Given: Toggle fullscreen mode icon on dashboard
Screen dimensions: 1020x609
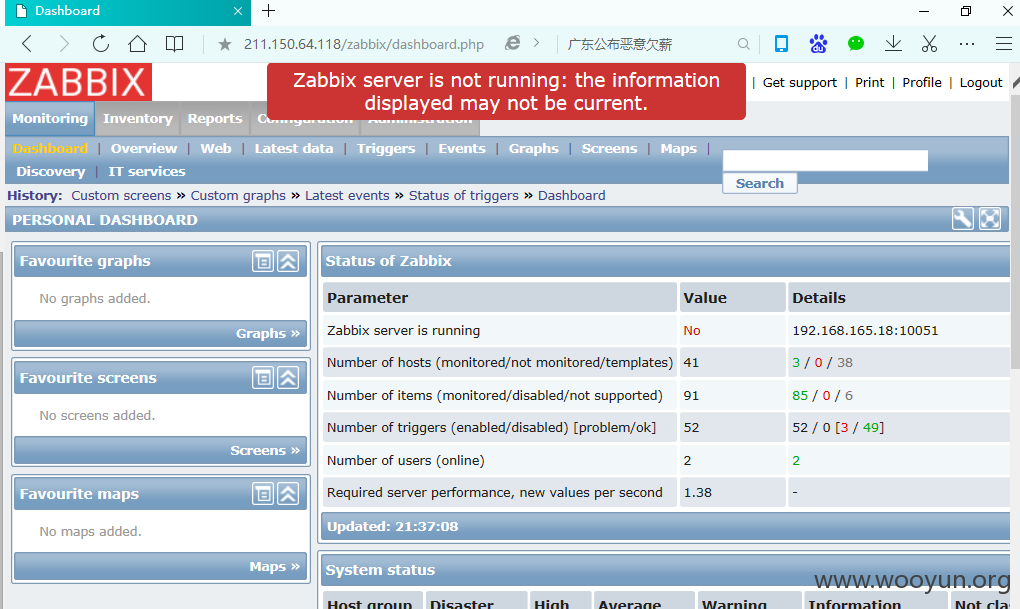Looking at the screenshot, I should 989,219.
